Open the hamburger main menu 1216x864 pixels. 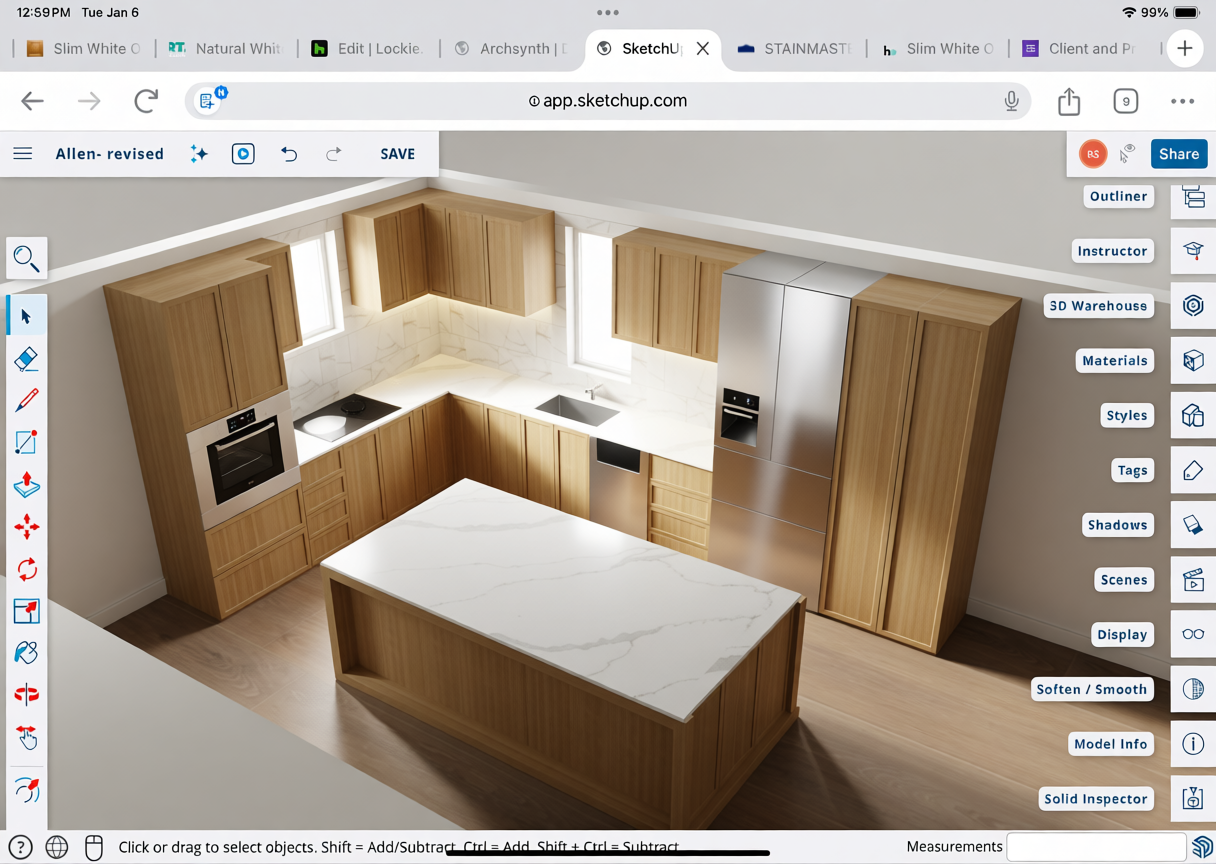(x=23, y=154)
